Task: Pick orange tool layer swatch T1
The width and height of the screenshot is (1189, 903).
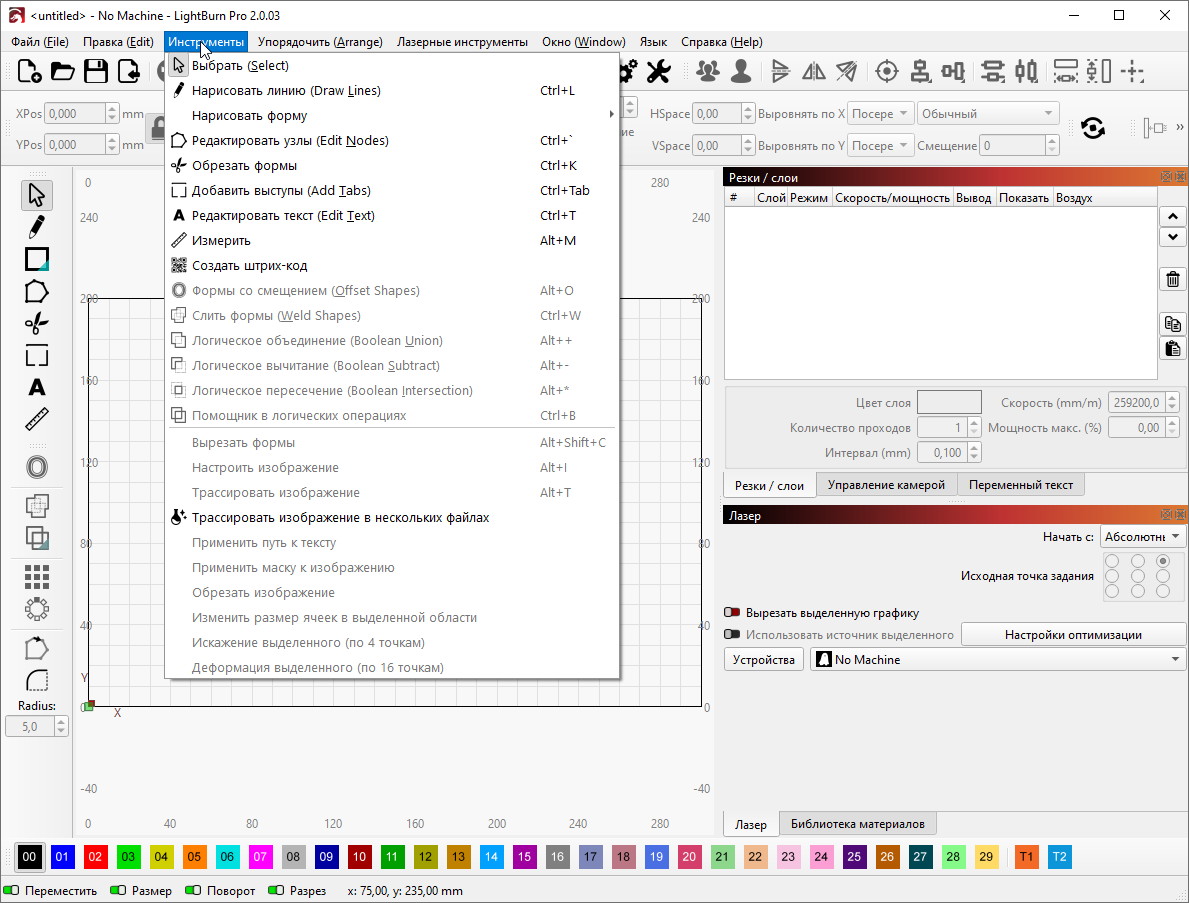Action: (x=1026, y=857)
